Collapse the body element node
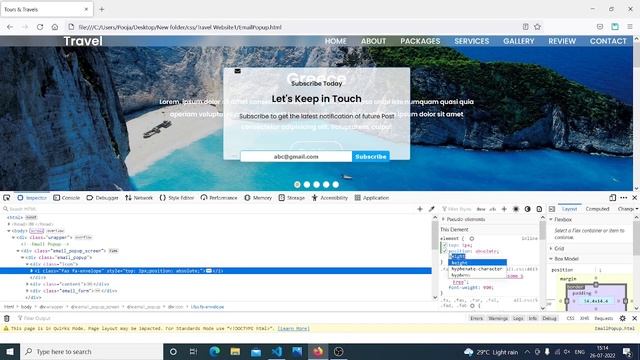Image resolution: width=640 pixels, height=360 pixels. coord(9,231)
